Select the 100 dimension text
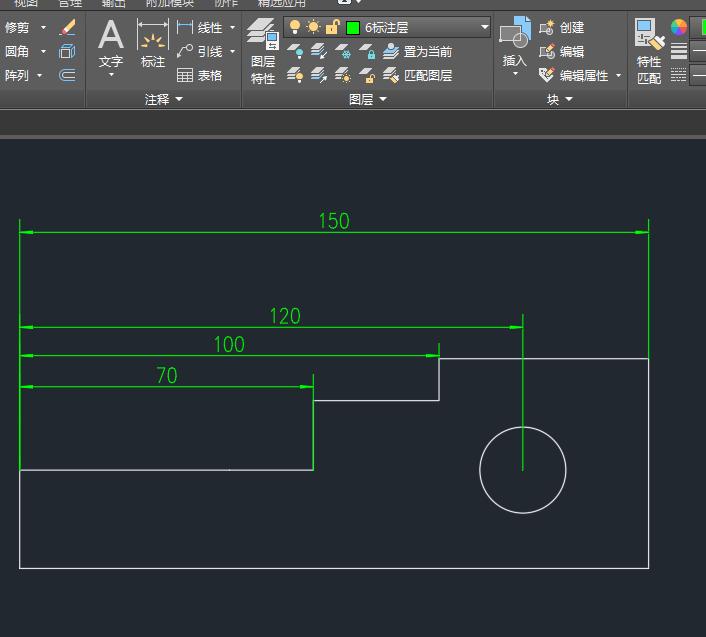 [x=229, y=344]
